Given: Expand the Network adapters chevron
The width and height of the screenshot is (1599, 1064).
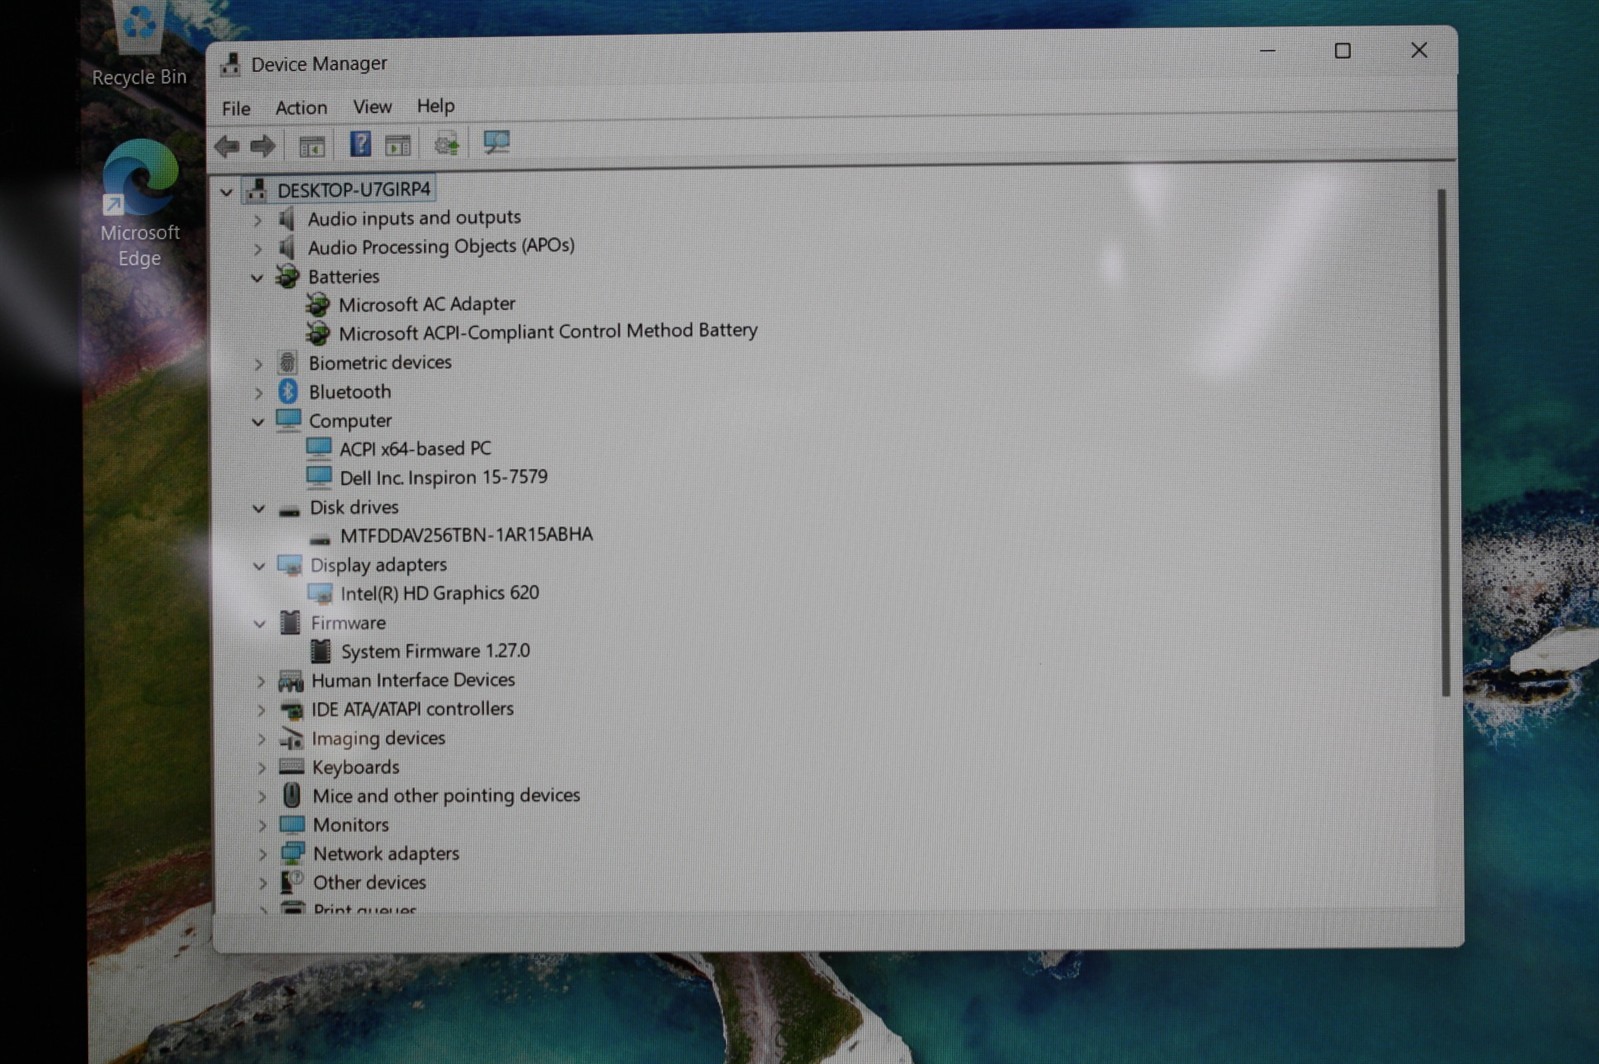Looking at the screenshot, I should click(x=263, y=854).
